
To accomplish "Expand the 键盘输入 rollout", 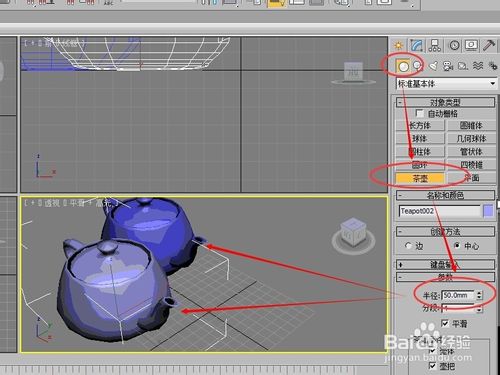I will pyautogui.click(x=445, y=265).
